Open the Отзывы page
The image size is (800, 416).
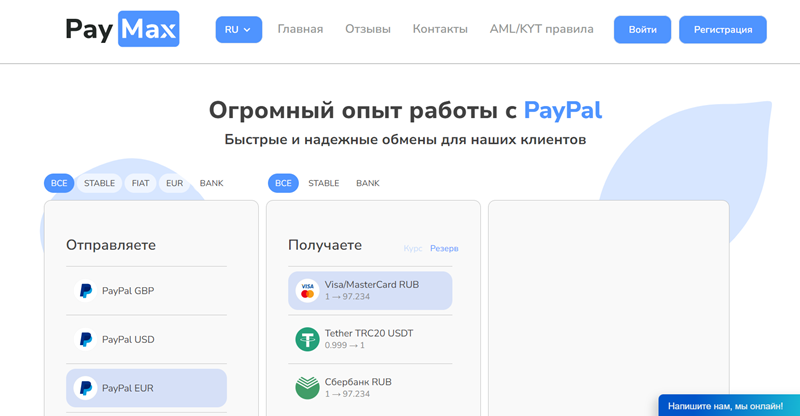pos(368,29)
